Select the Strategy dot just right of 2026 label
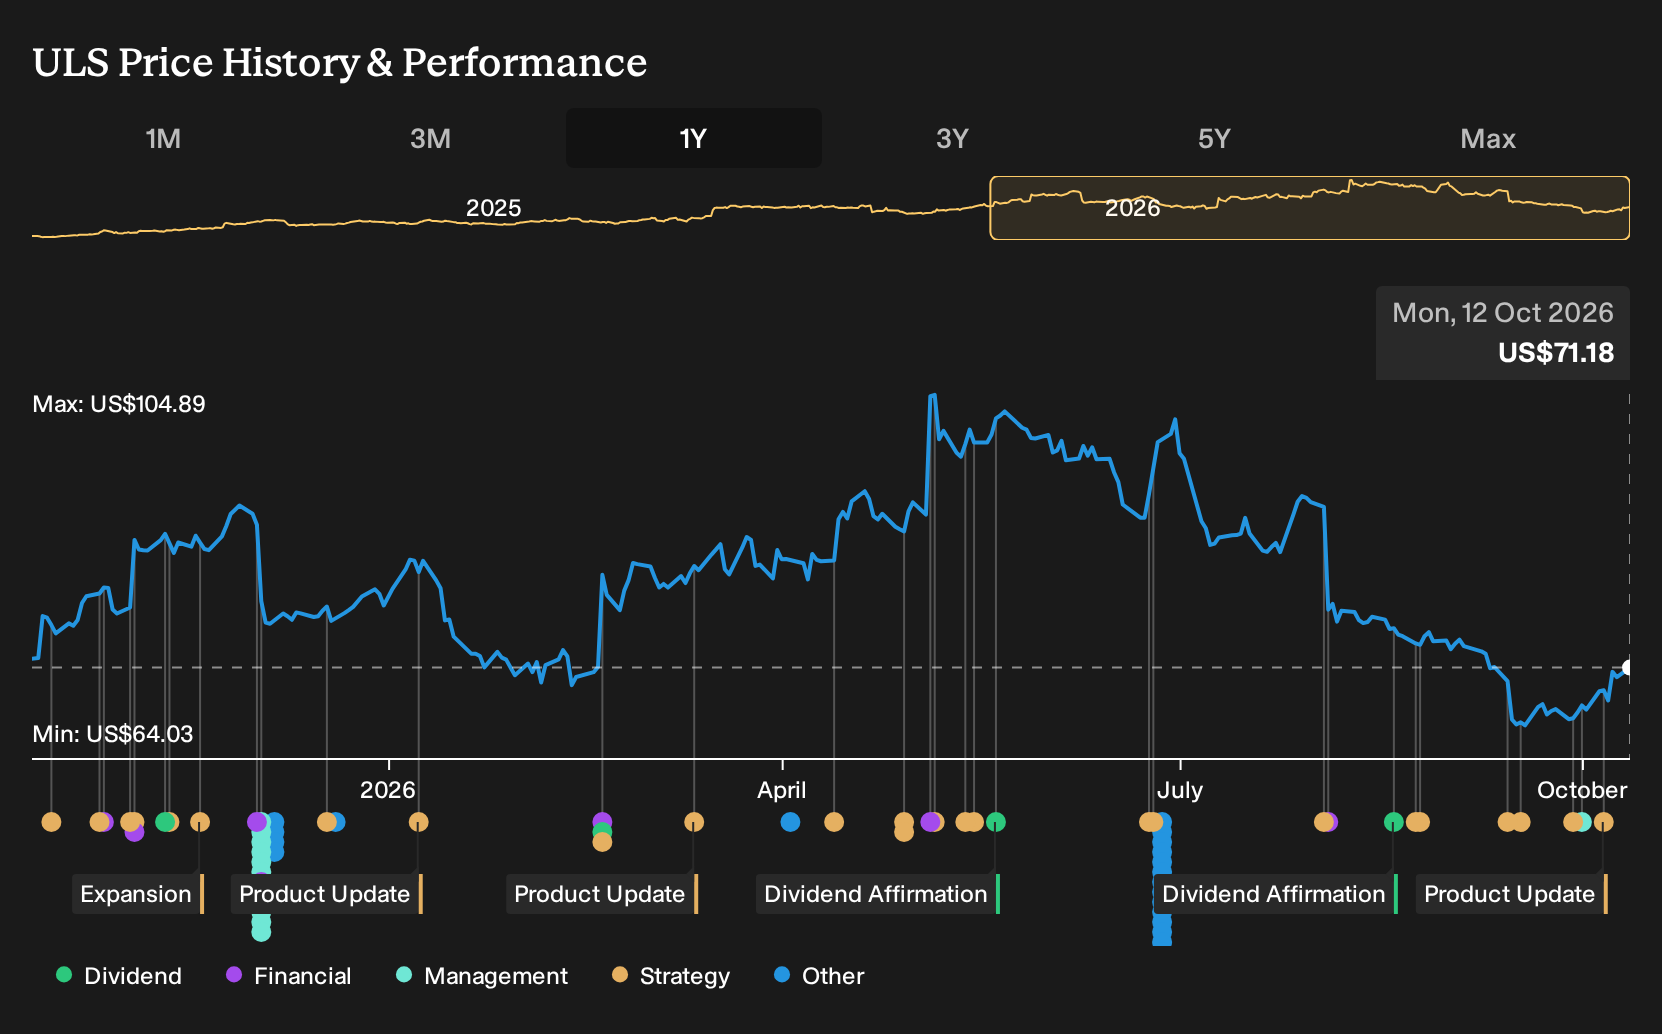The image size is (1662, 1034). pos(418,822)
